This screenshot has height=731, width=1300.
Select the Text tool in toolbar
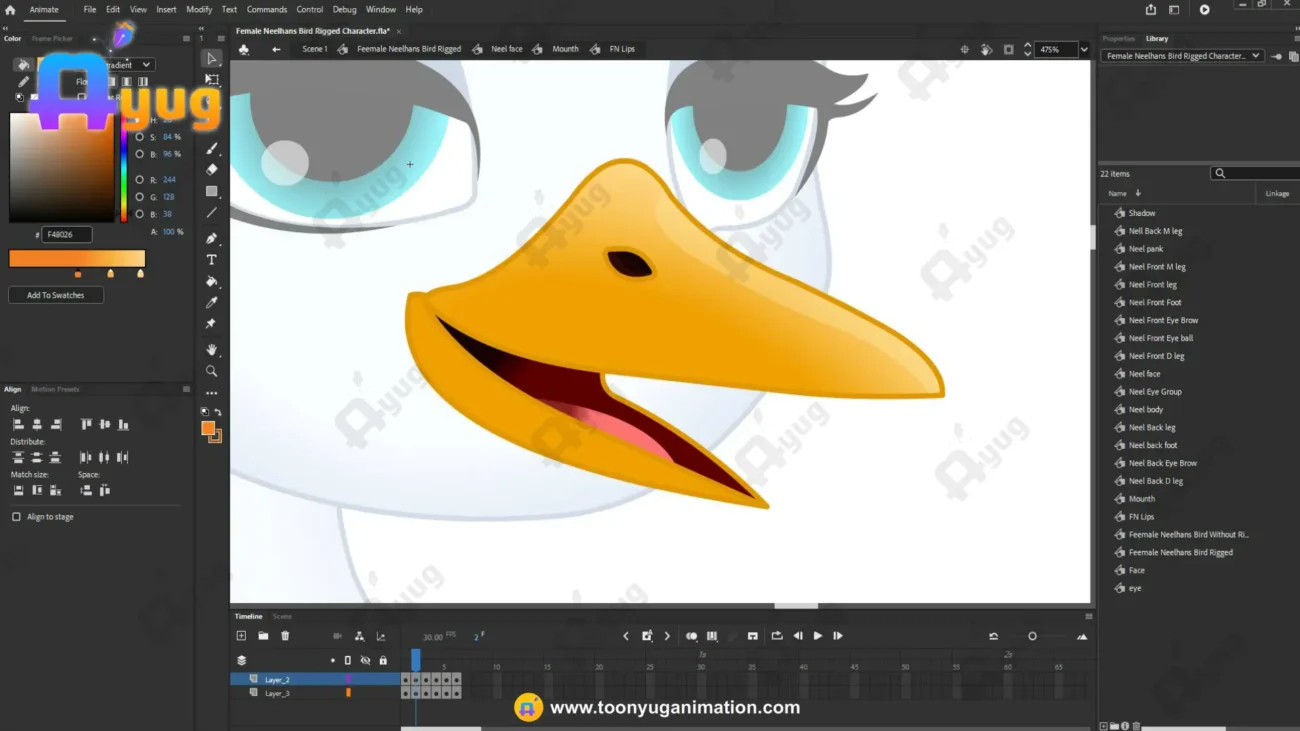(211, 260)
